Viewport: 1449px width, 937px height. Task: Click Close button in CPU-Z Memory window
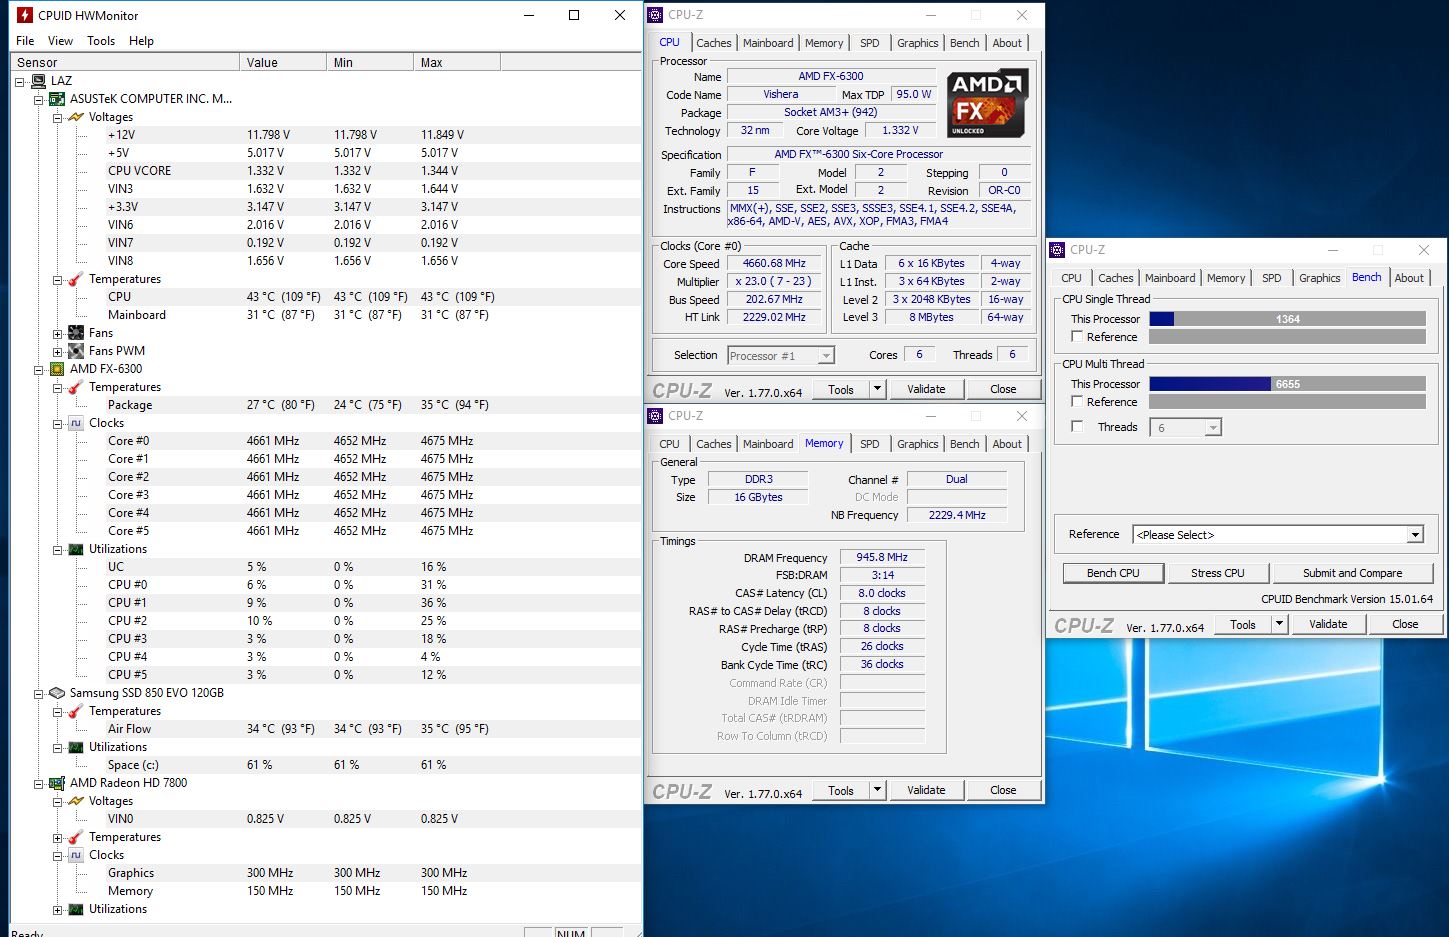click(x=1003, y=790)
